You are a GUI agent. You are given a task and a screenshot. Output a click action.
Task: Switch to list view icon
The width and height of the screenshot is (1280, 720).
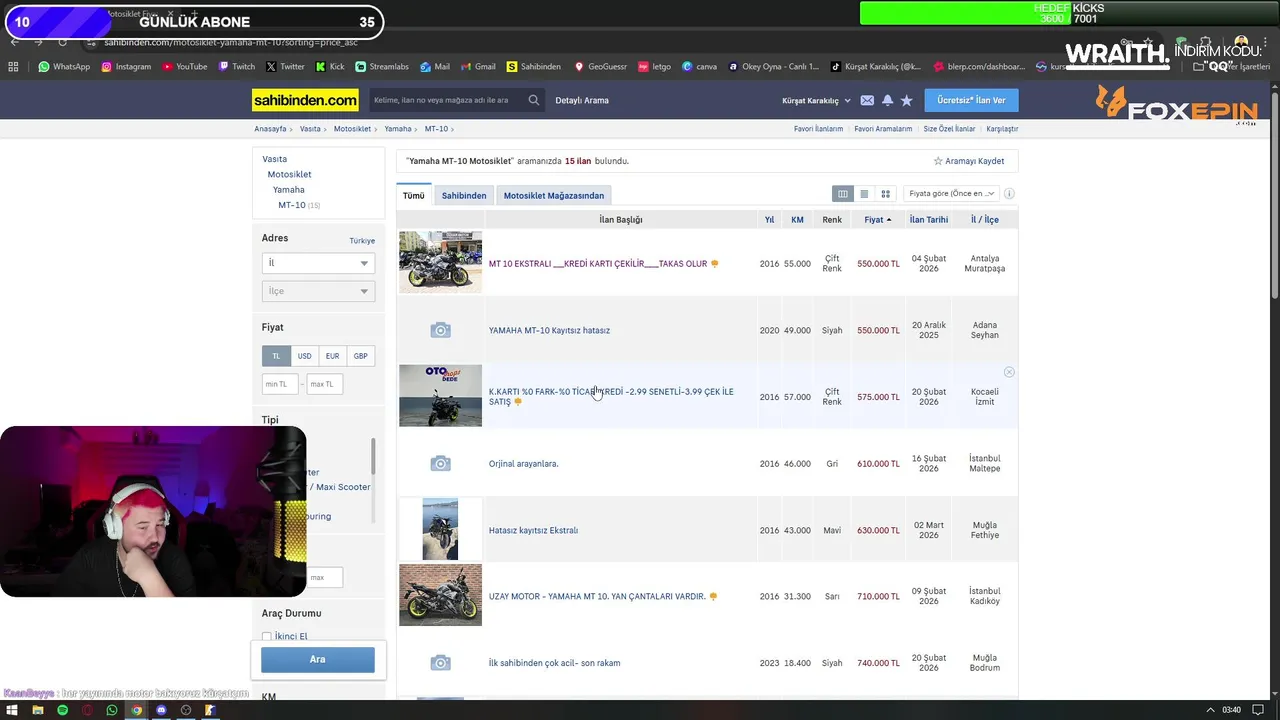[x=864, y=194]
